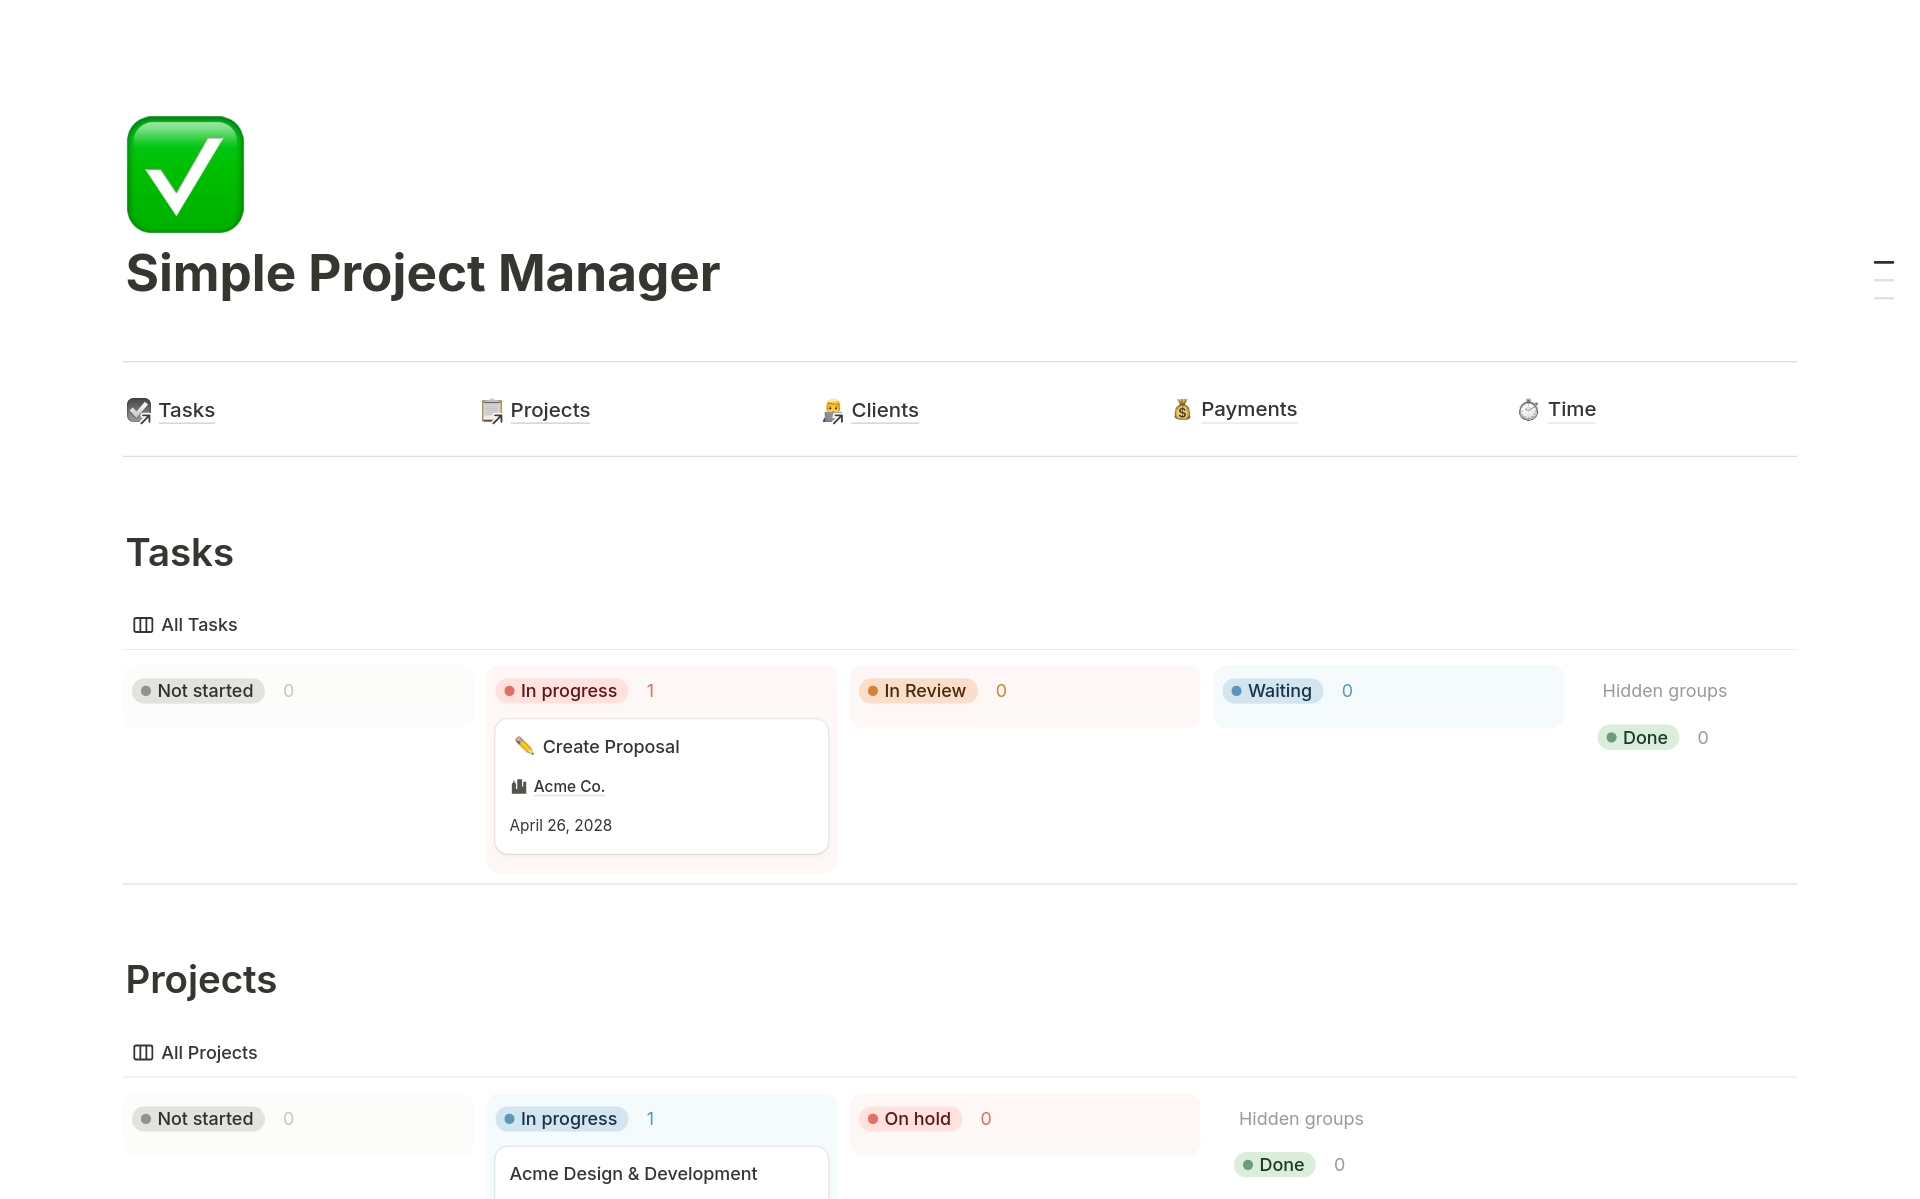Image resolution: width=1920 pixels, height=1199 pixels.
Task: Open the table of contents on right edge
Action: pos(1884,278)
